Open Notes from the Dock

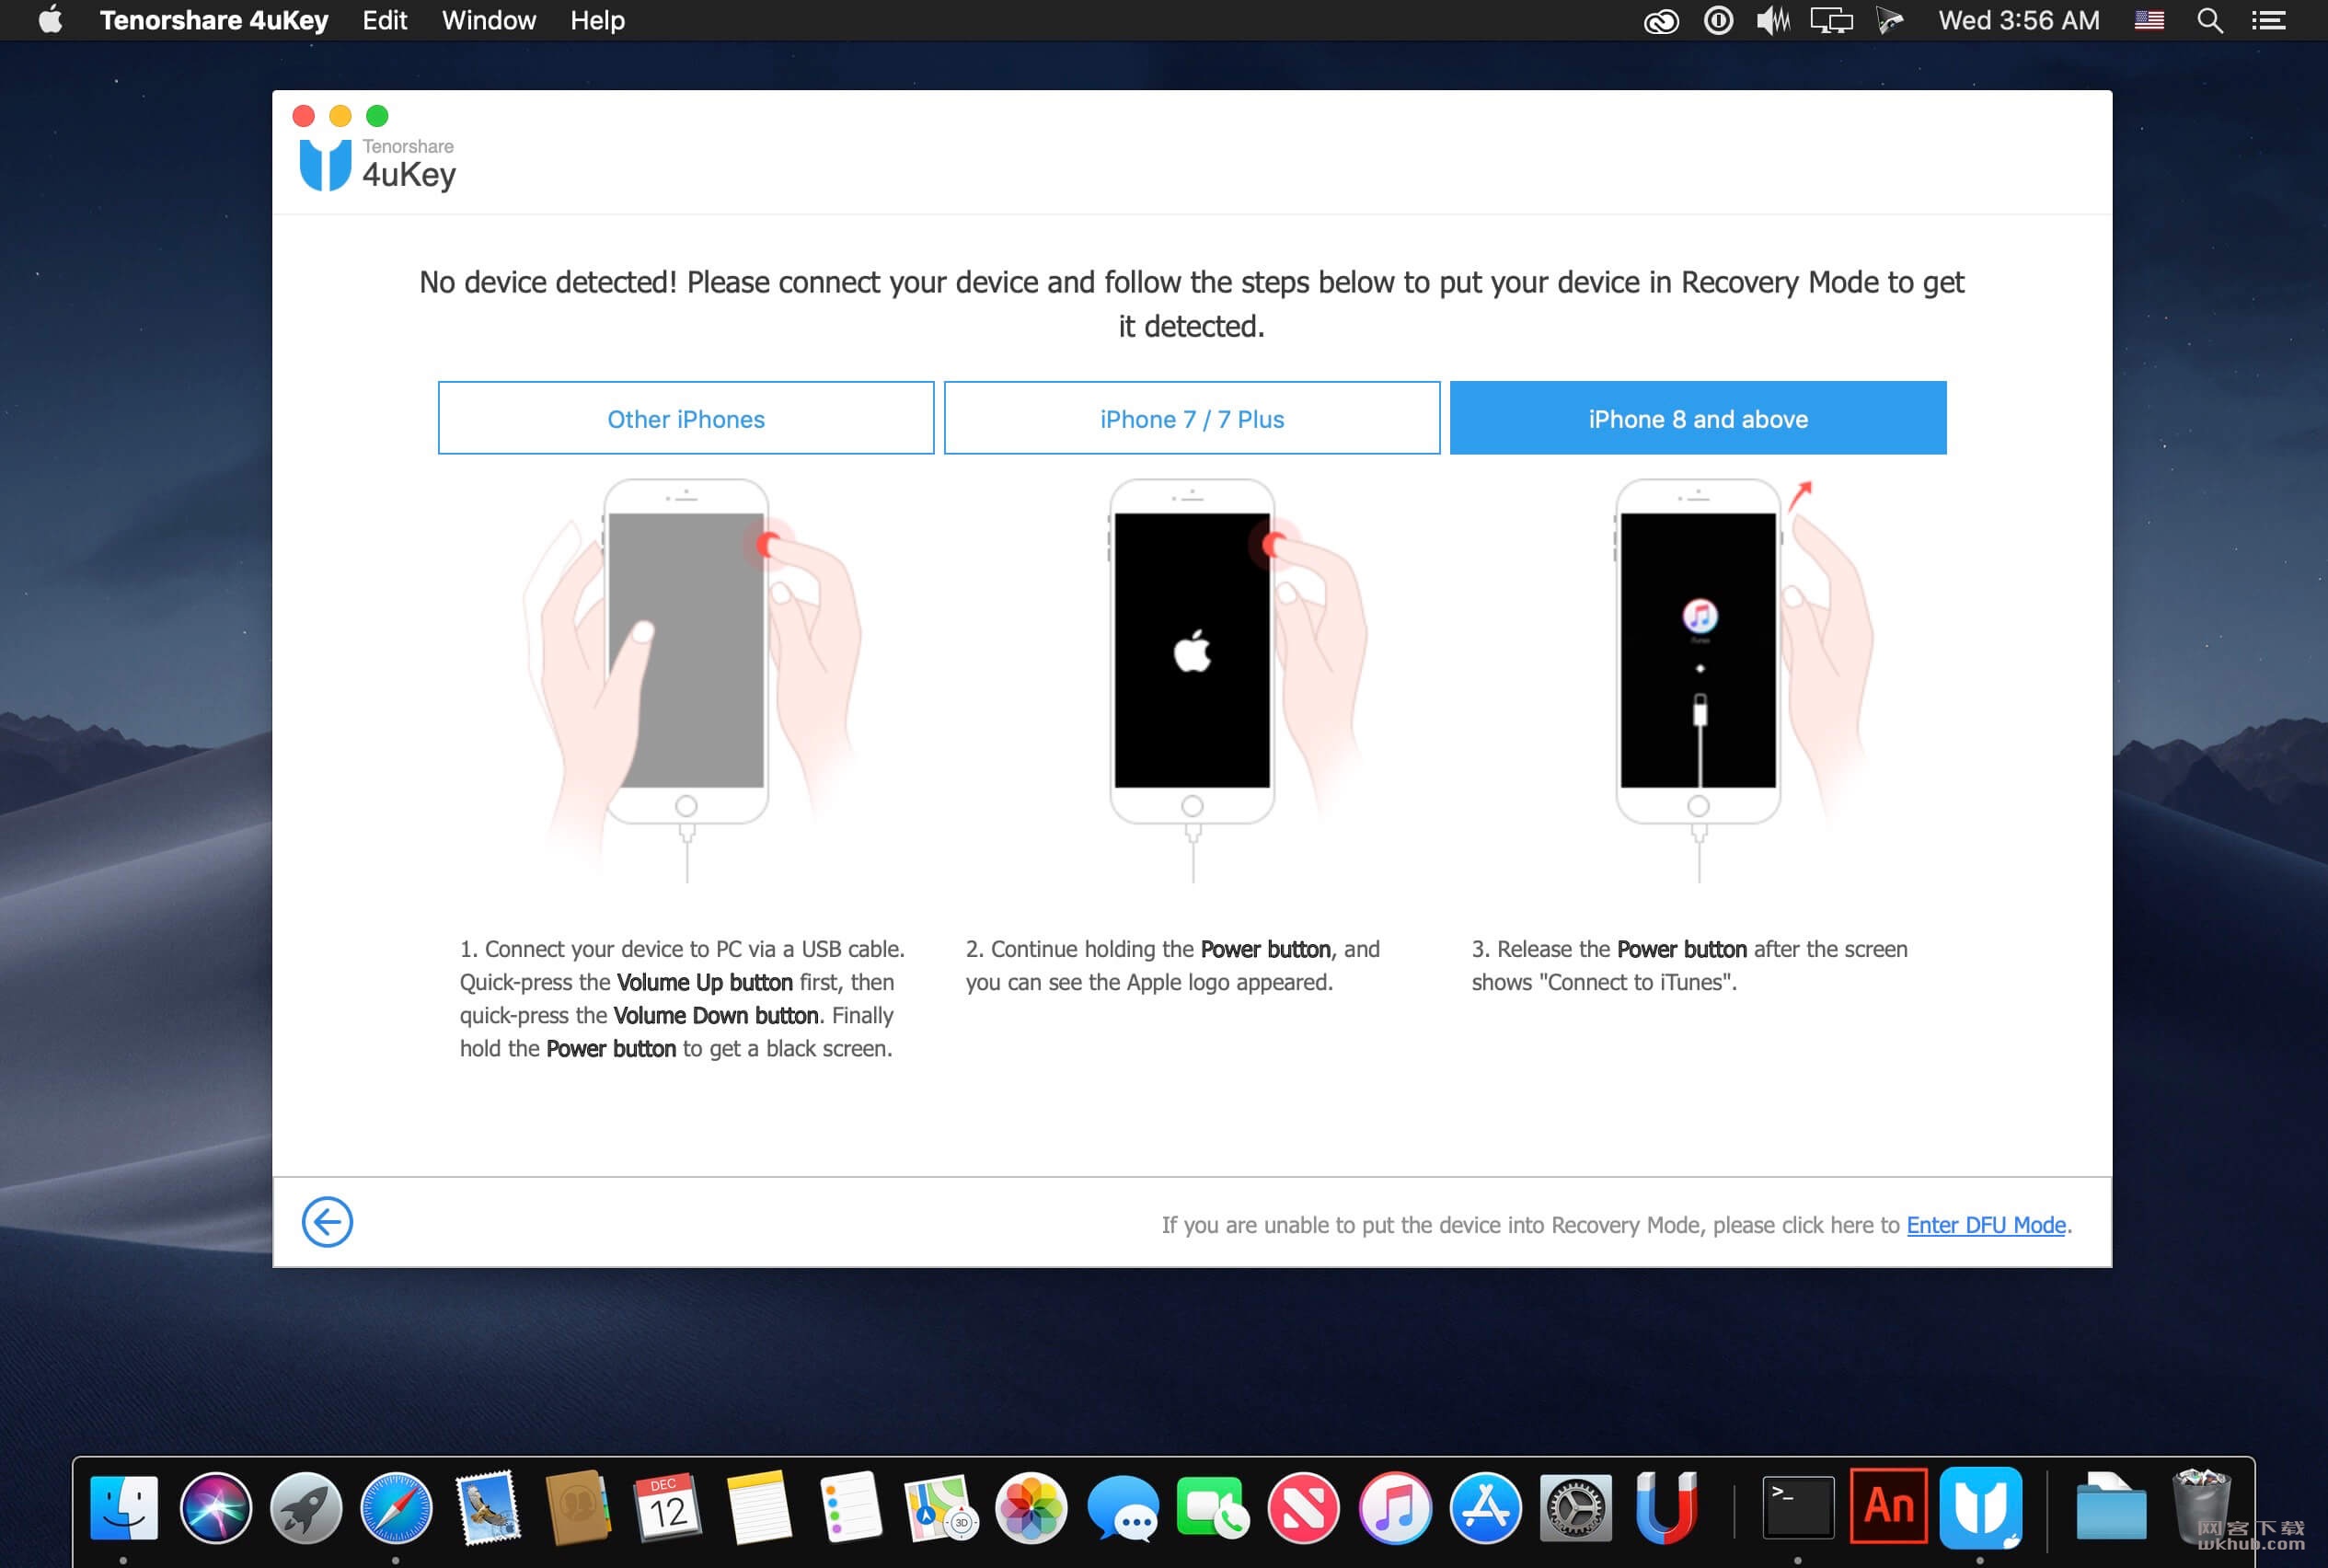click(x=759, y=1507)
